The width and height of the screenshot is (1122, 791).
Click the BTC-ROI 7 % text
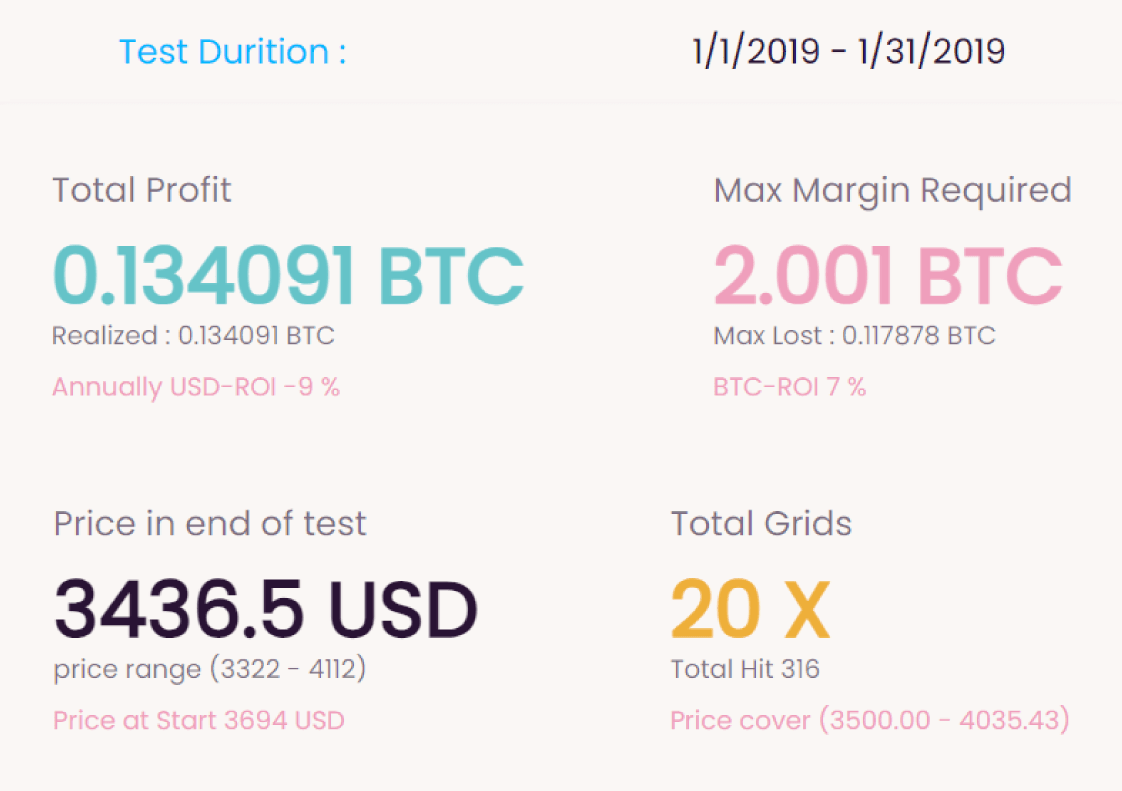pos(790,387)
